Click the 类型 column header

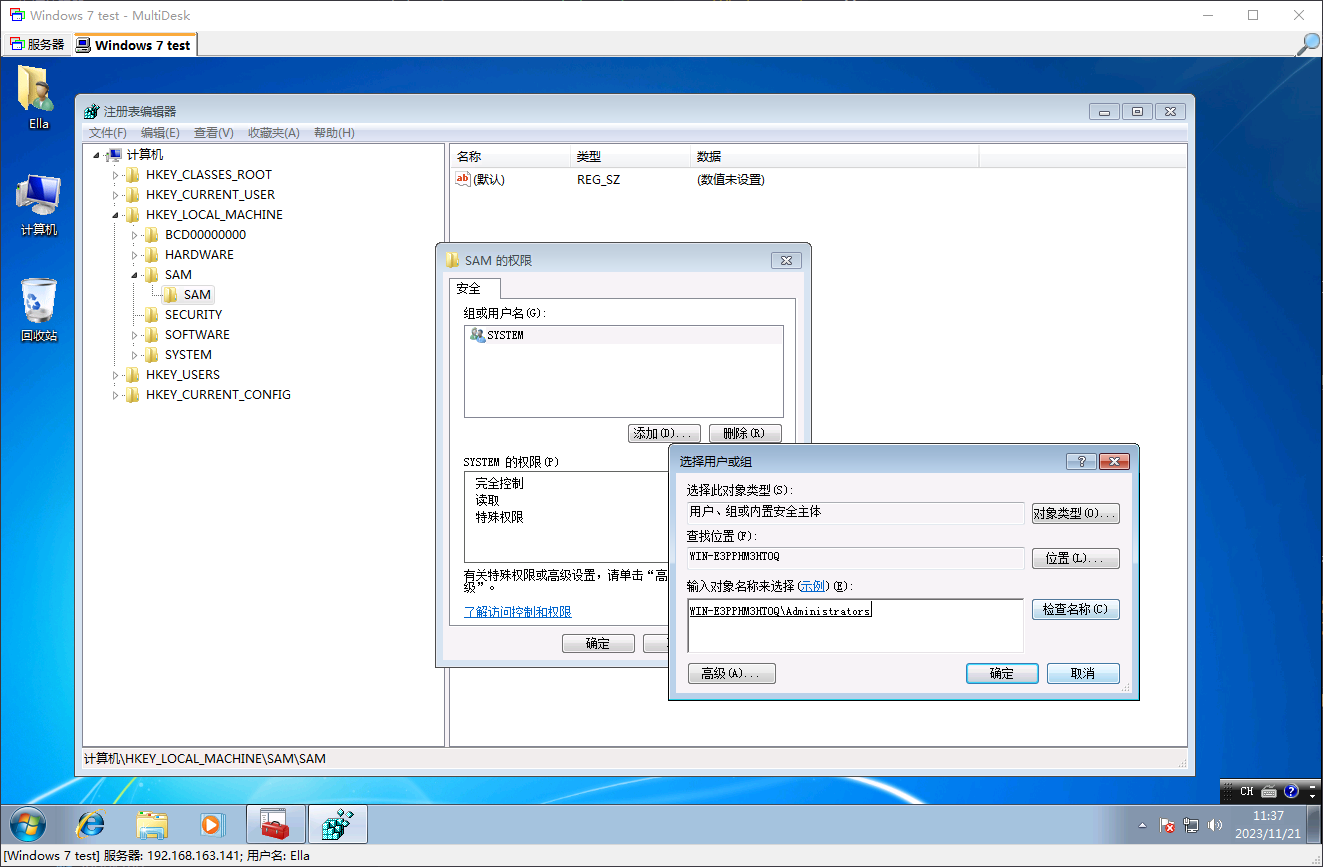tap(629, 157)
